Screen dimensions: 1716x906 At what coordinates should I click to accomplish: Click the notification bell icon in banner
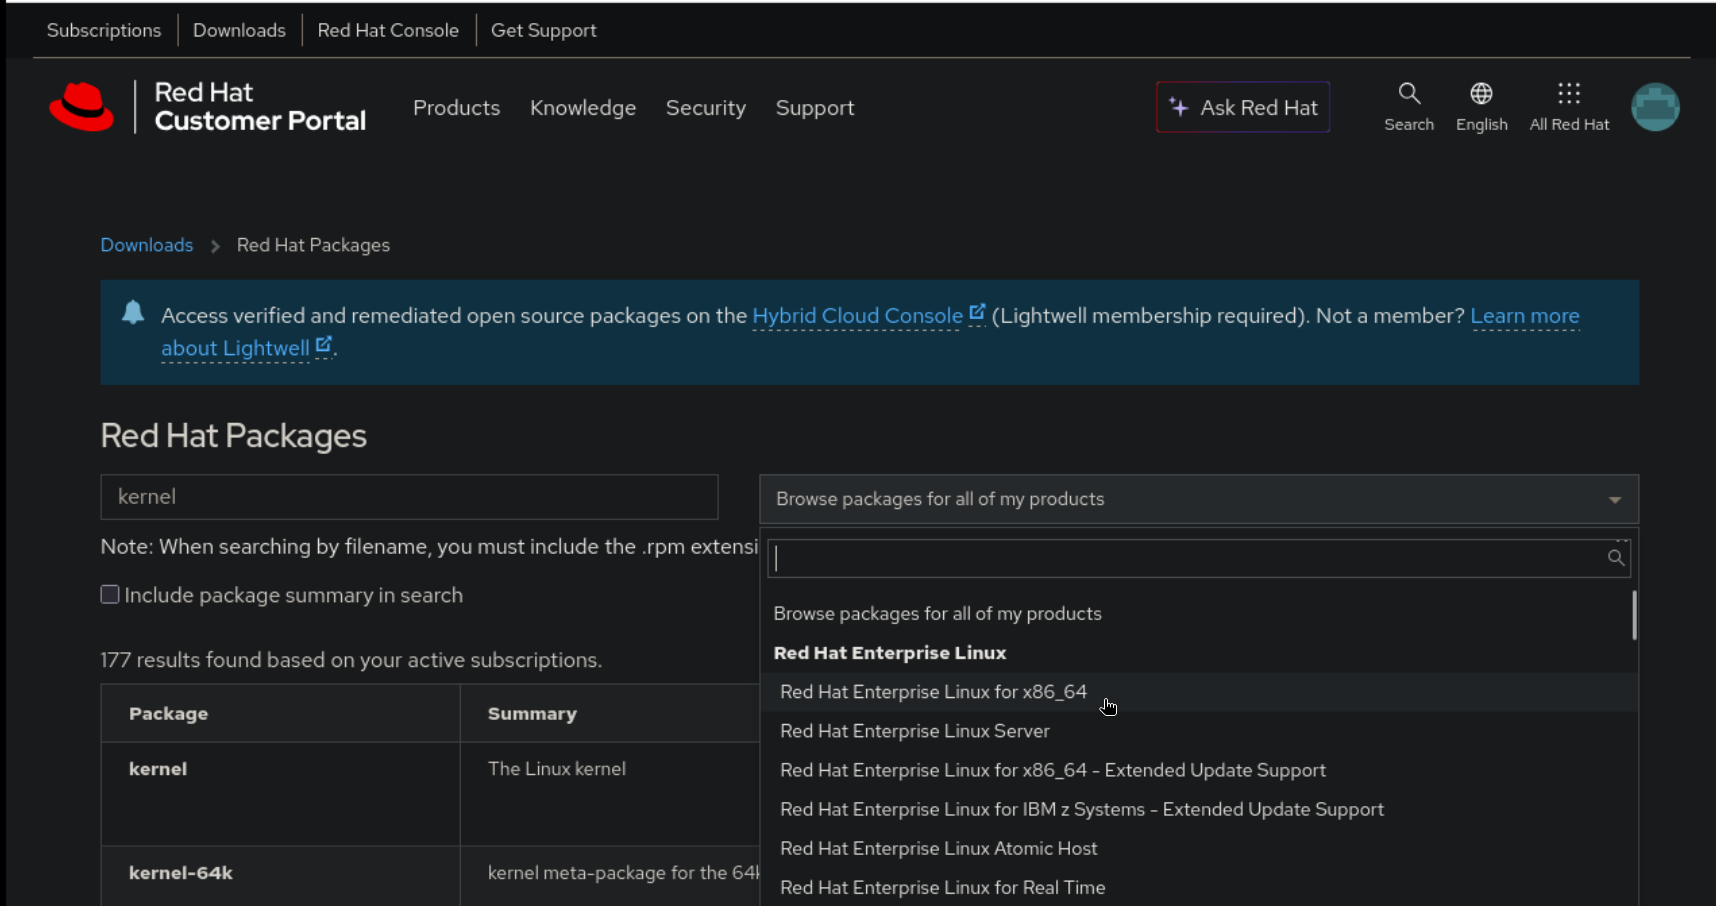click(133, 313)
